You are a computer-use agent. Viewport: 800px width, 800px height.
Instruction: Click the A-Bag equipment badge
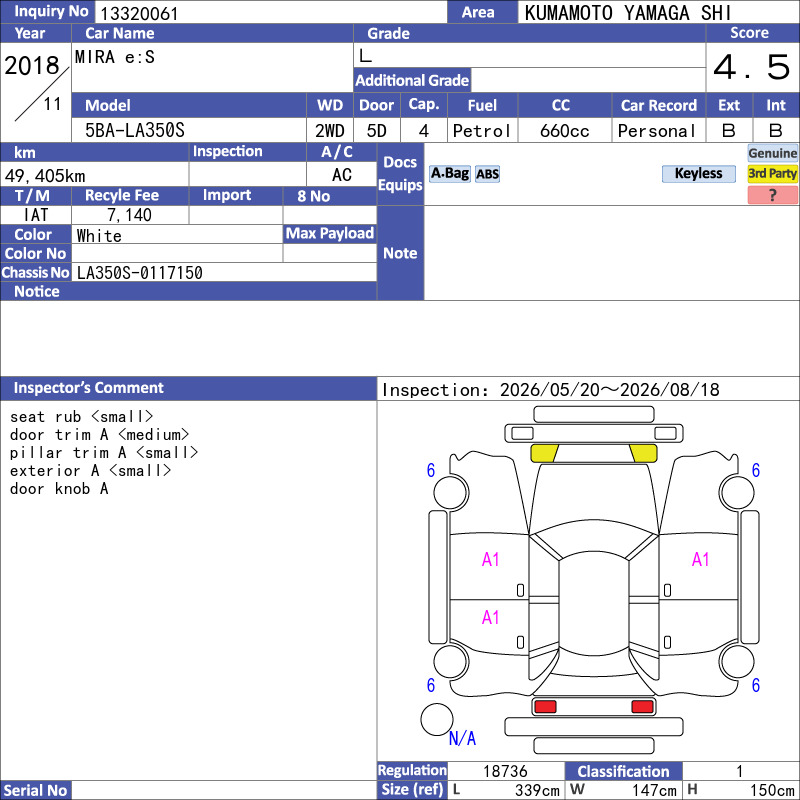[449, 174]
